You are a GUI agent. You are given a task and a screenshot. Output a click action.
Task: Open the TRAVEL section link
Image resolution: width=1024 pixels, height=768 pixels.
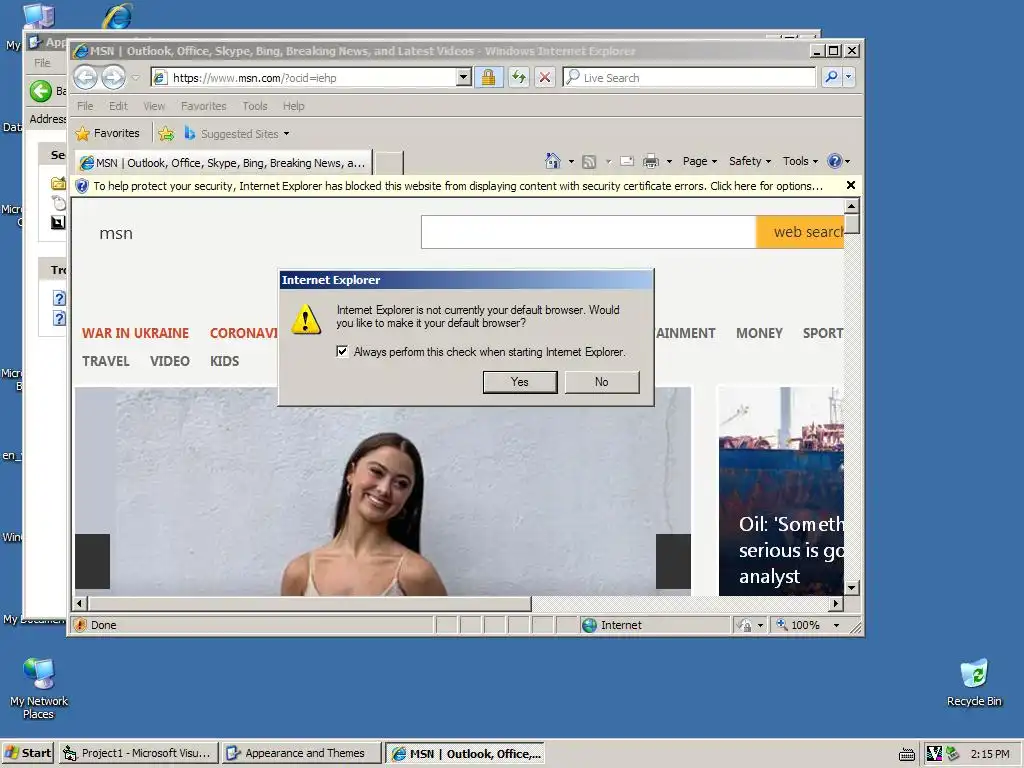click(x=106, y=361)
